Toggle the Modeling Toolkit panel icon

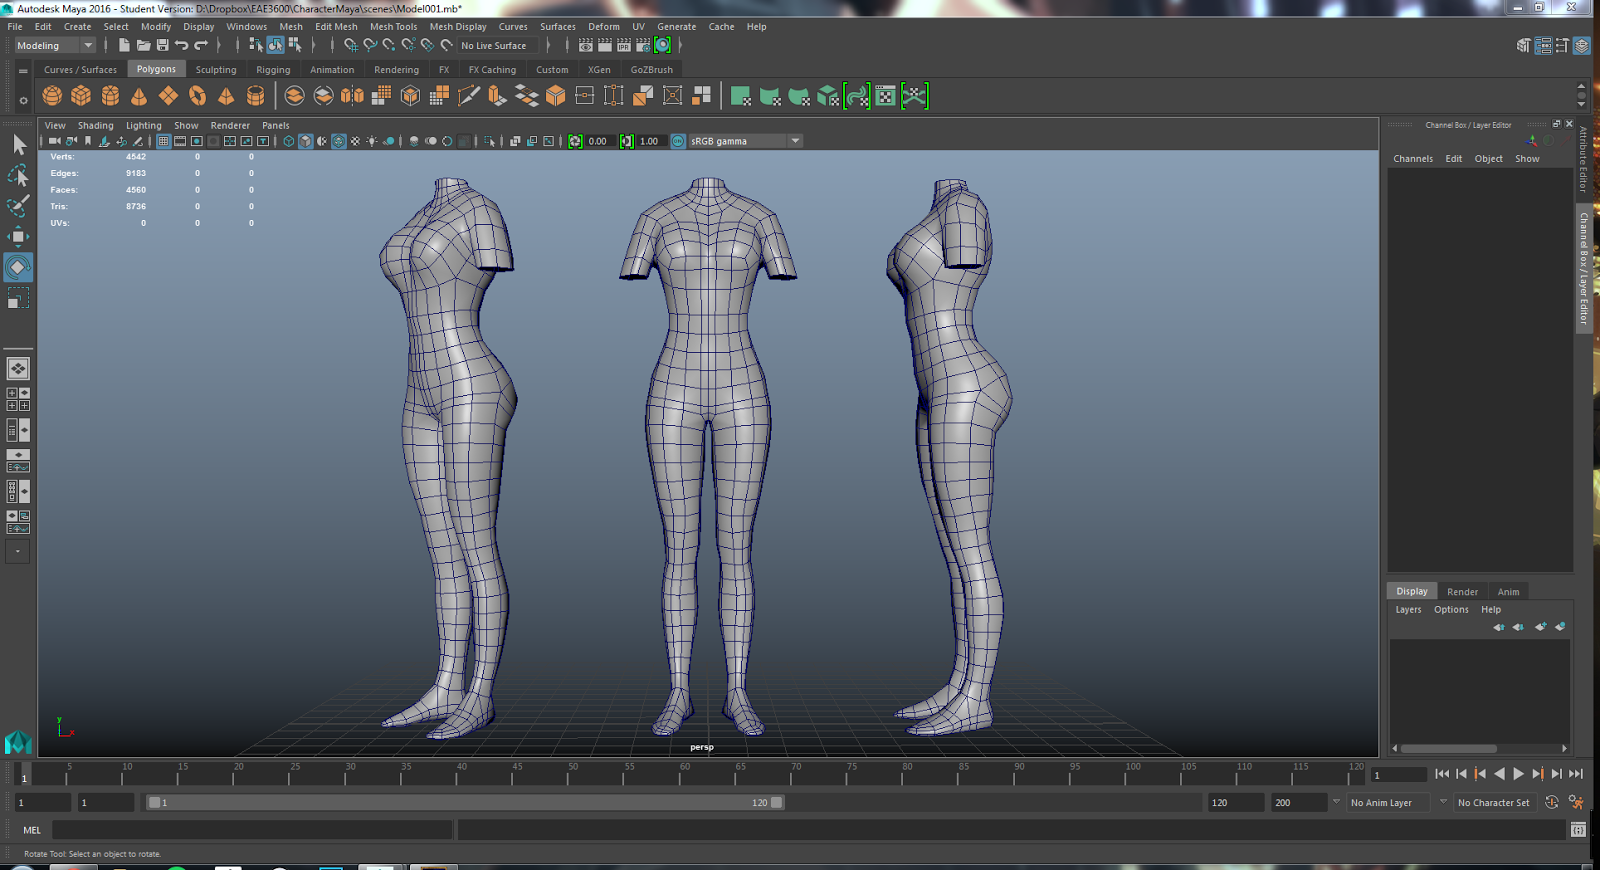point(1524,45)
